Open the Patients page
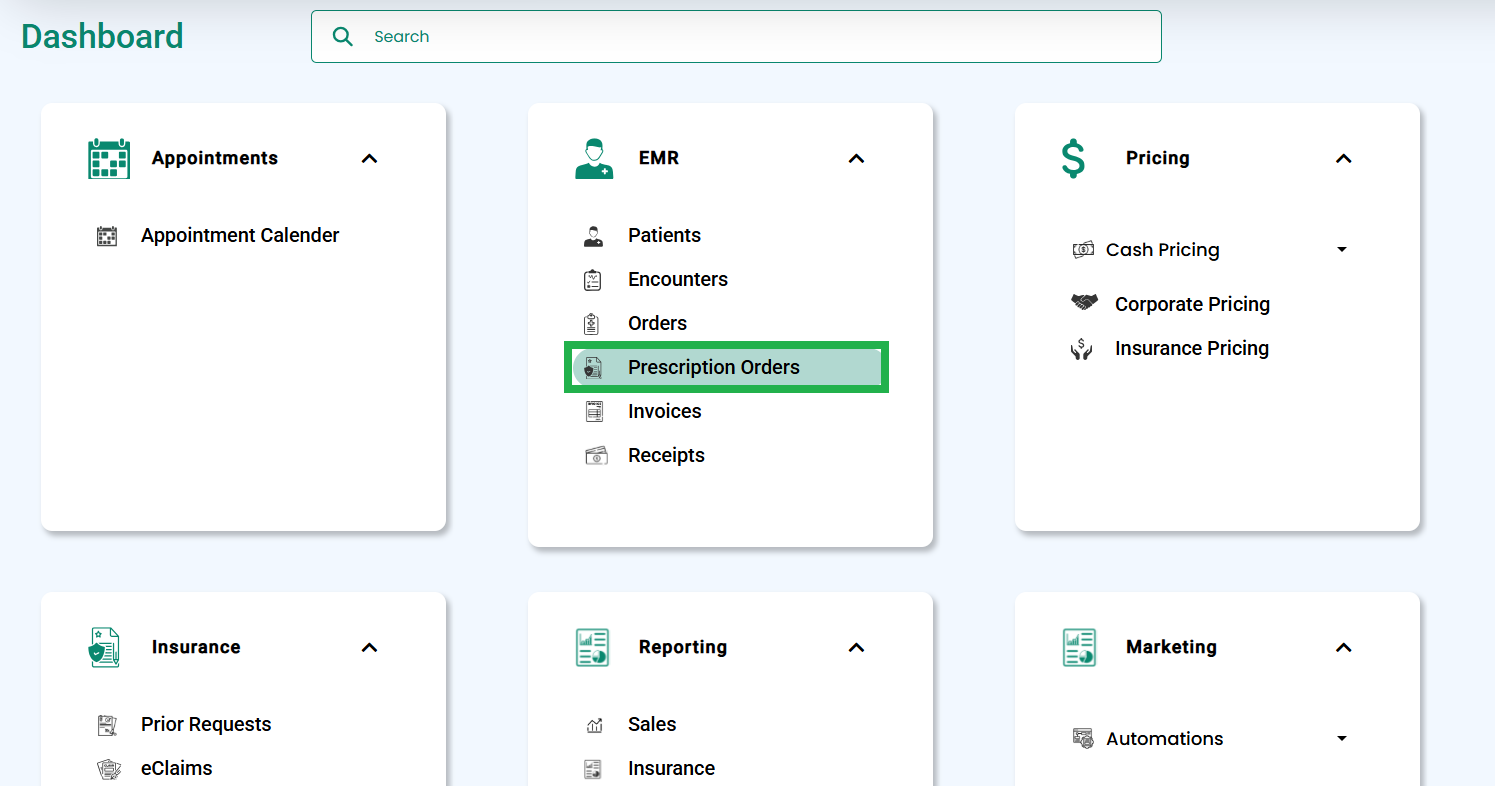1495x786 pixels. 664,236
